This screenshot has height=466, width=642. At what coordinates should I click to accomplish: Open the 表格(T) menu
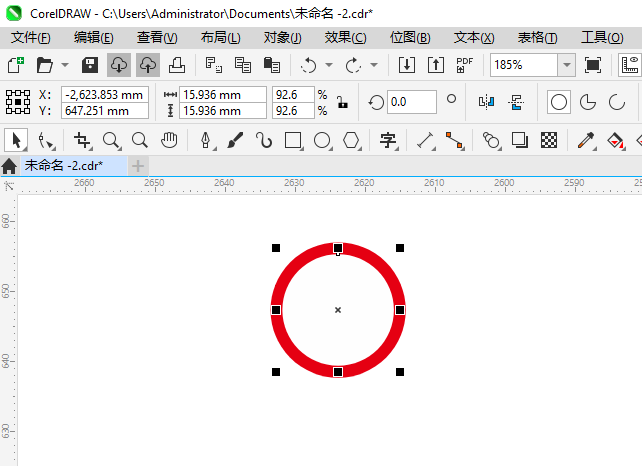pyautogui.click(x=538, y=38)
